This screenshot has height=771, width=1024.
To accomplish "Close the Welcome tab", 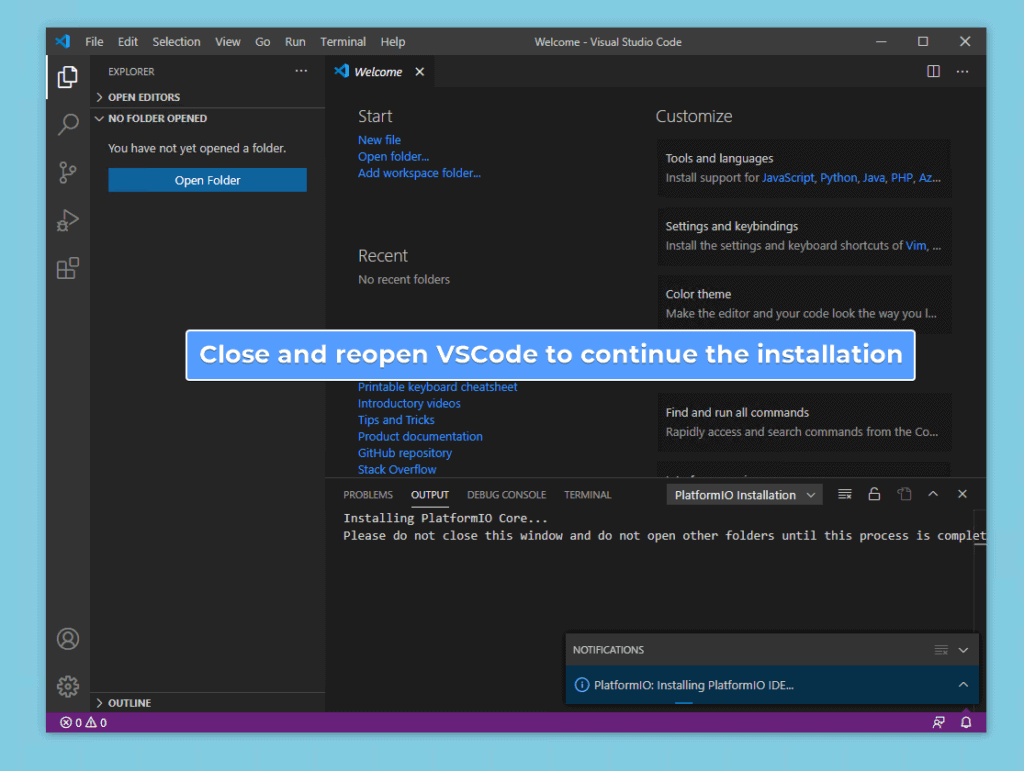I will coord(420,72).
